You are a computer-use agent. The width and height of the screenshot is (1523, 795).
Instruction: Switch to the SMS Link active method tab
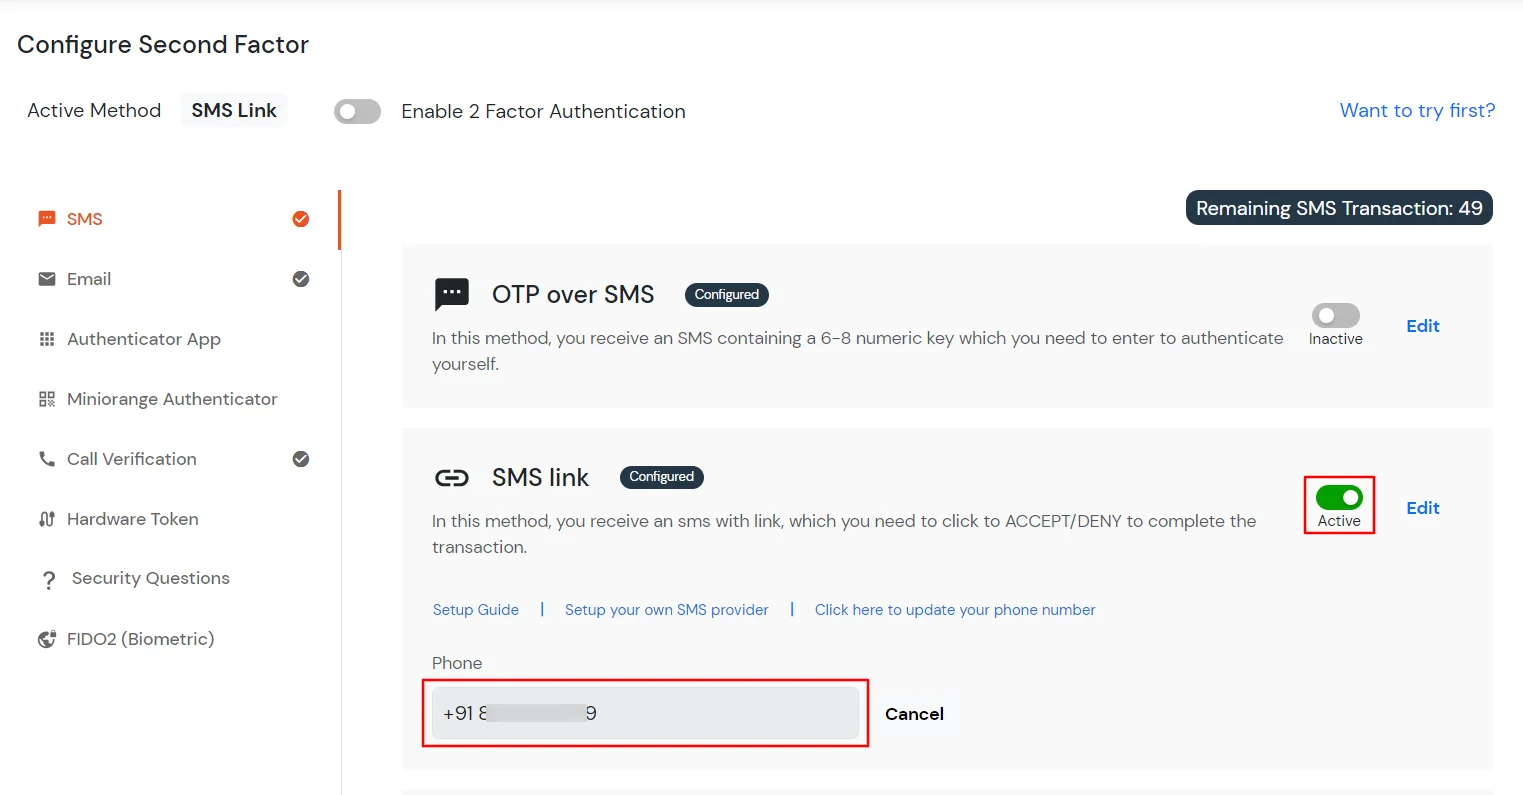[x=233, y=110]
